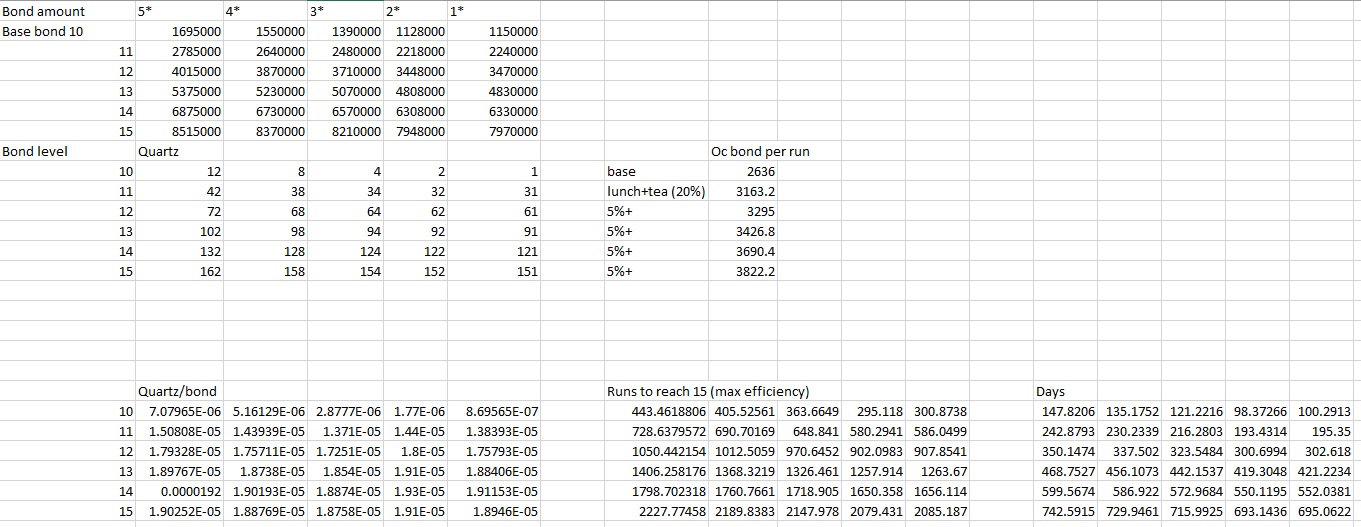Select the cell with value 1550000
Image resolution: width=1361 pixels, height=527 pixels.
[x=265, y=31]
